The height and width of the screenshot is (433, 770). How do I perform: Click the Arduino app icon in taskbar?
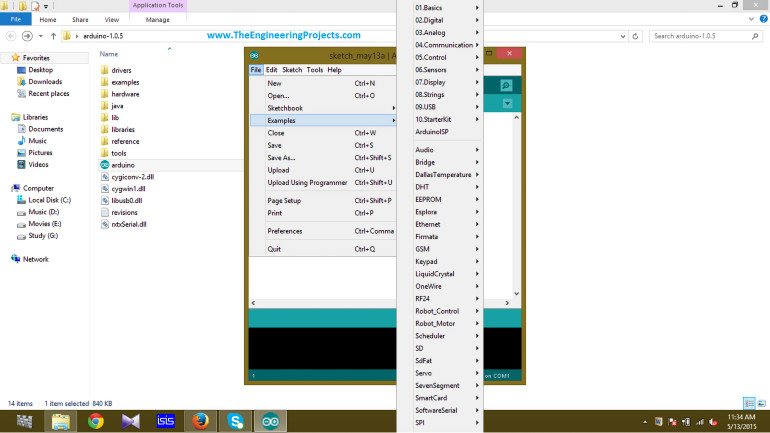(x=269, y=420)
